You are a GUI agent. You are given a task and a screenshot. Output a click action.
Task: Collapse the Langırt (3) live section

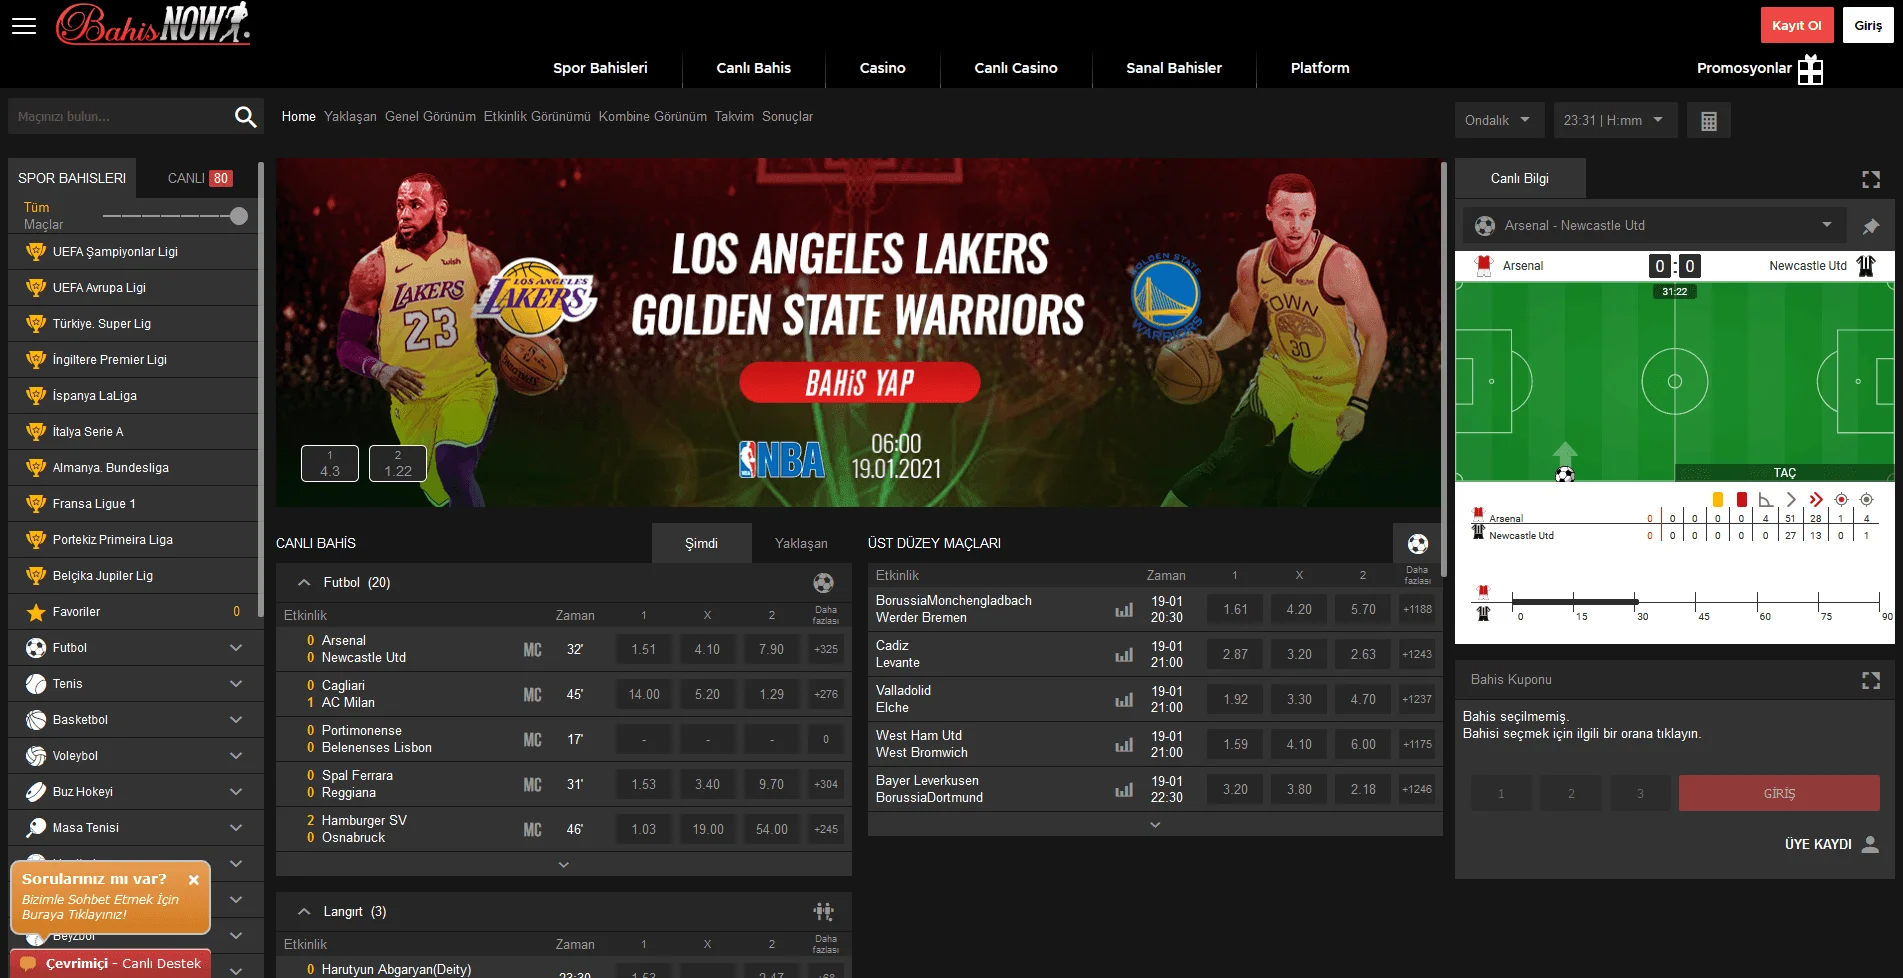[304, 911]
